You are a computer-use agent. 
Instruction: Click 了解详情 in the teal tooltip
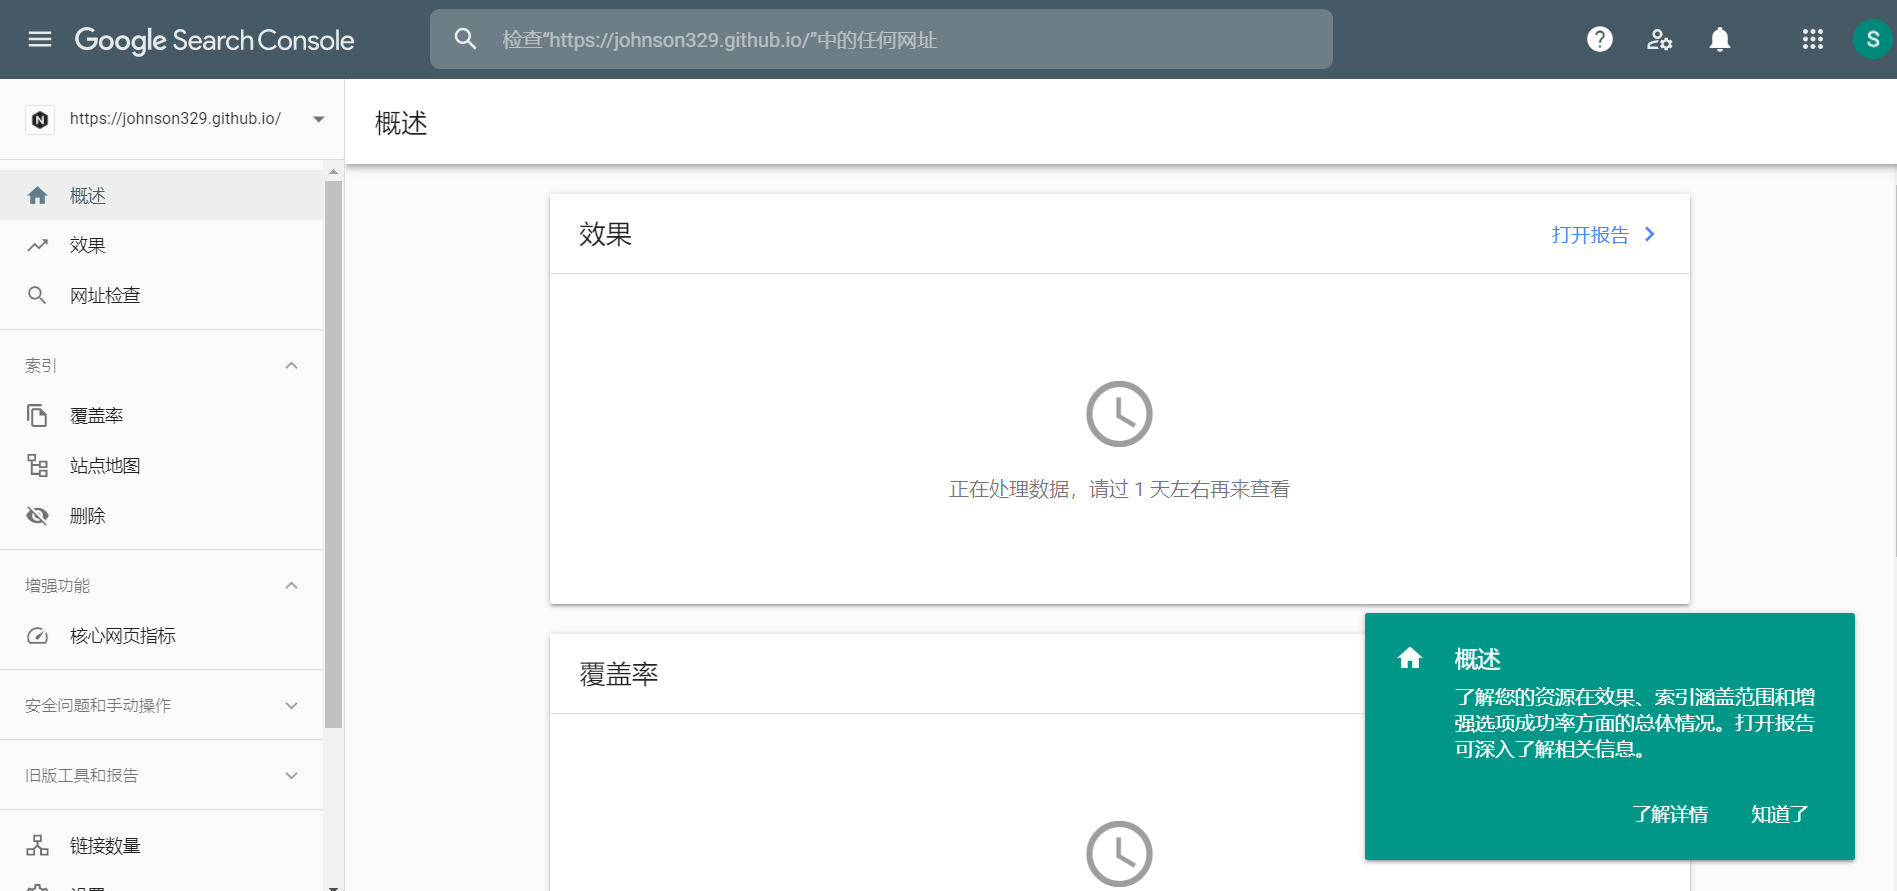pos(1670,814)
